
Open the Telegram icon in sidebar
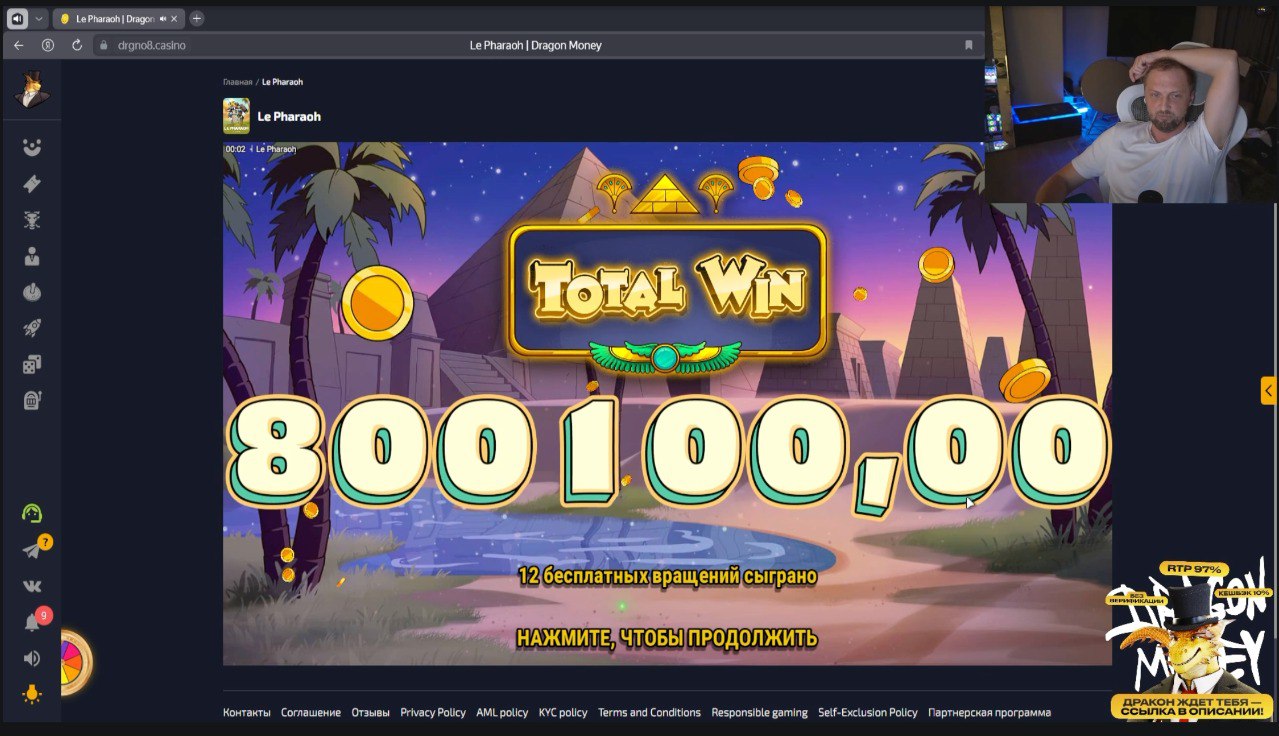[x=32, y=550]
